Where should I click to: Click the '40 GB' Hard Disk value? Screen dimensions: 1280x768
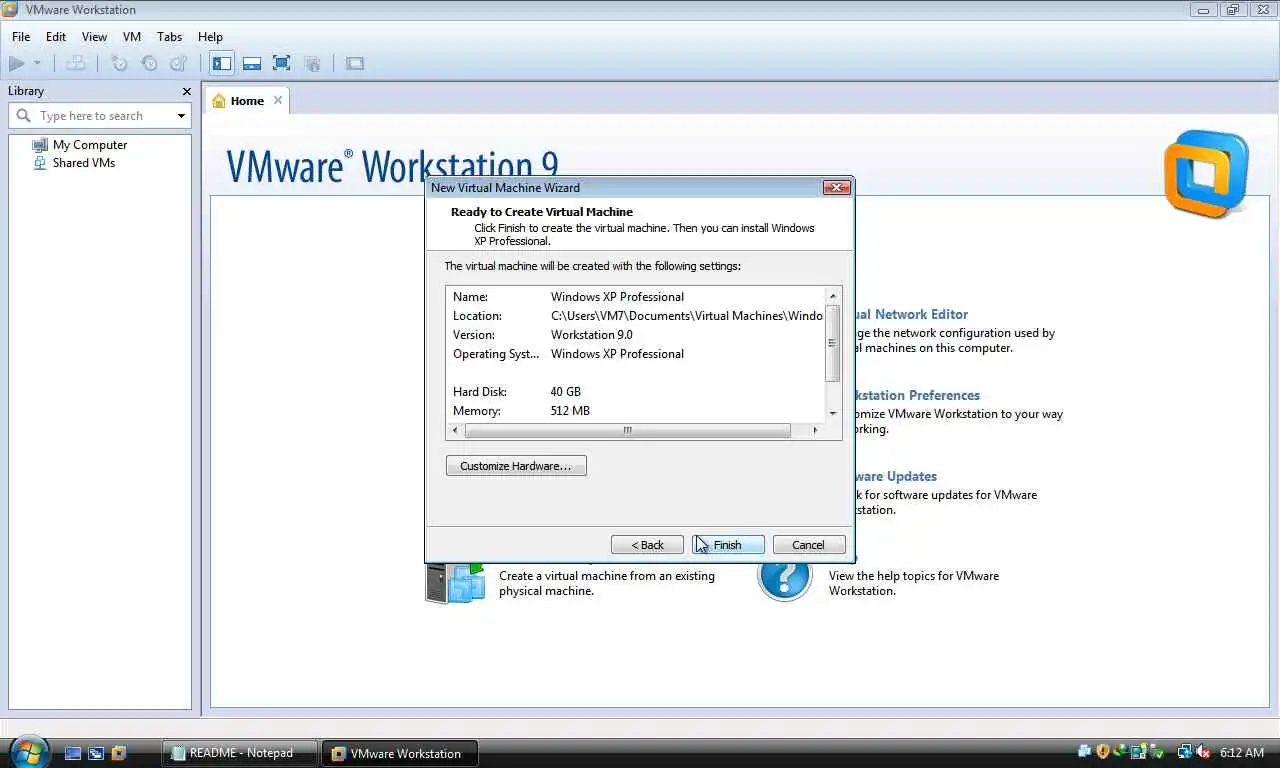[x=565, y=392]
